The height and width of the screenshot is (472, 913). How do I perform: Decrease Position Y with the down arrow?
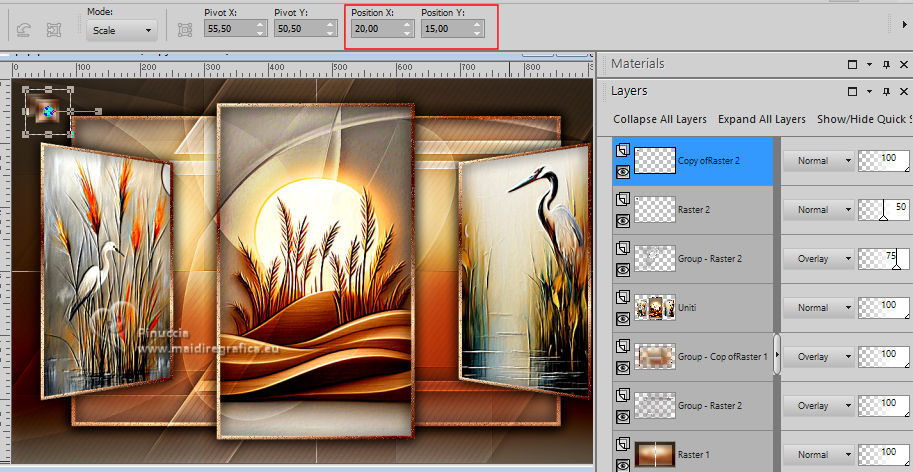tap(477, 33)
